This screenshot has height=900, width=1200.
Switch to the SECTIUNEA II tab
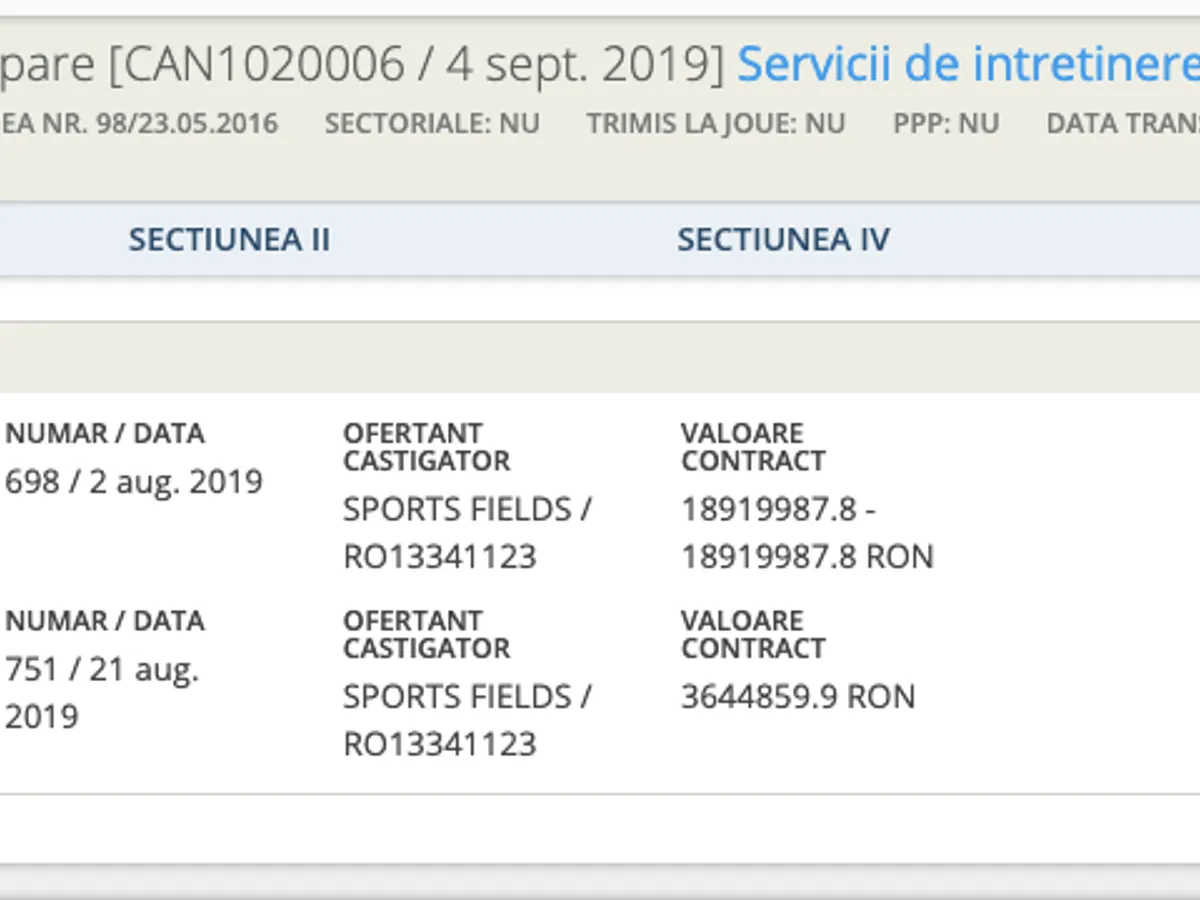(229, 240)
